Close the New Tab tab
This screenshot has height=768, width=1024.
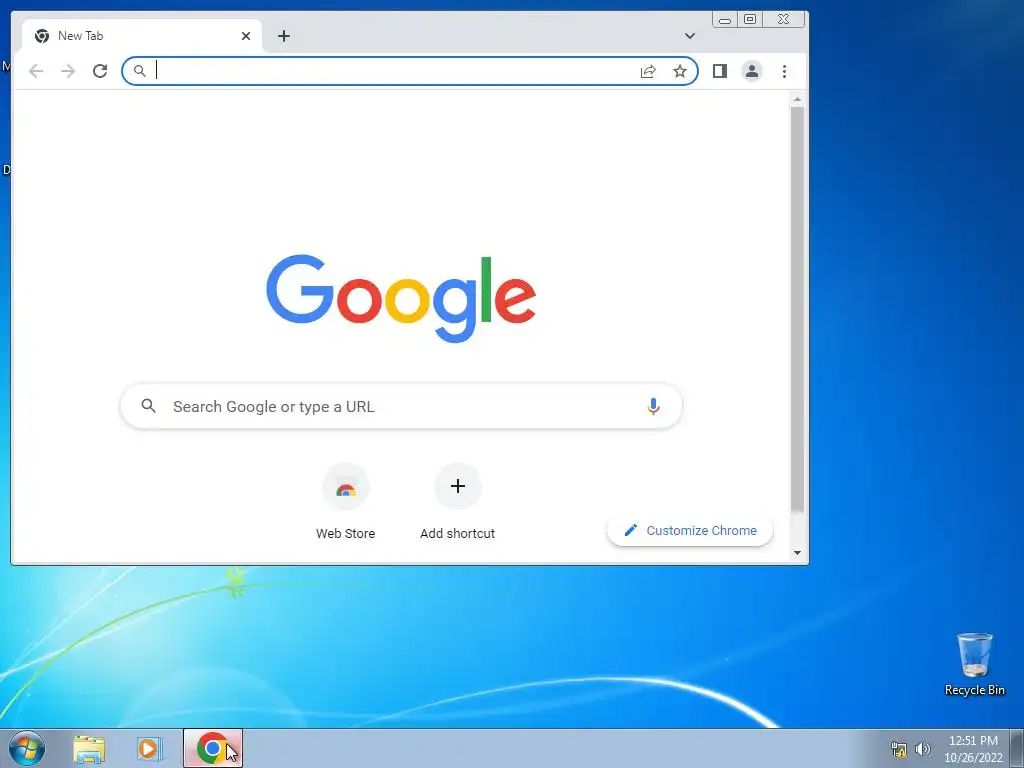(246, 36)
